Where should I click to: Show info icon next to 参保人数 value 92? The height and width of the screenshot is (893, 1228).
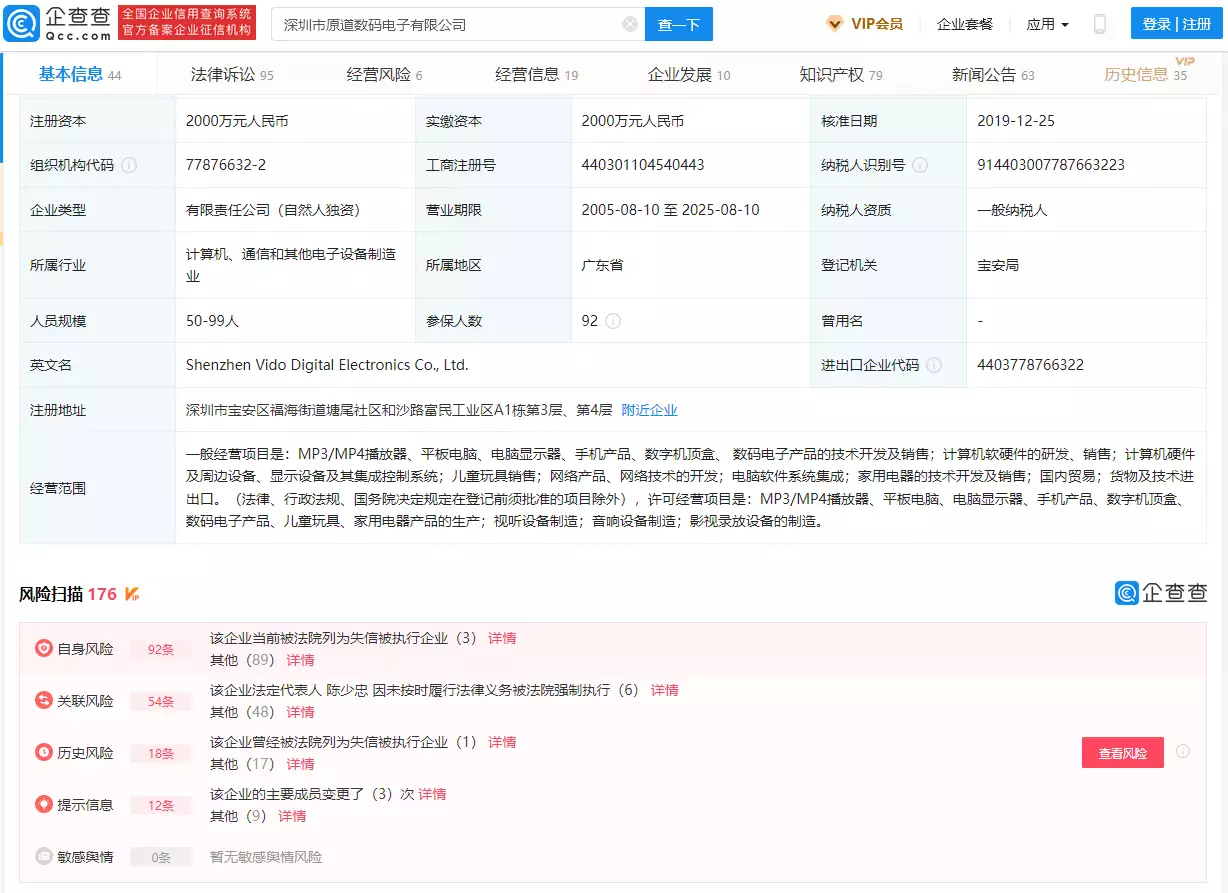click(x=613, y=321)
